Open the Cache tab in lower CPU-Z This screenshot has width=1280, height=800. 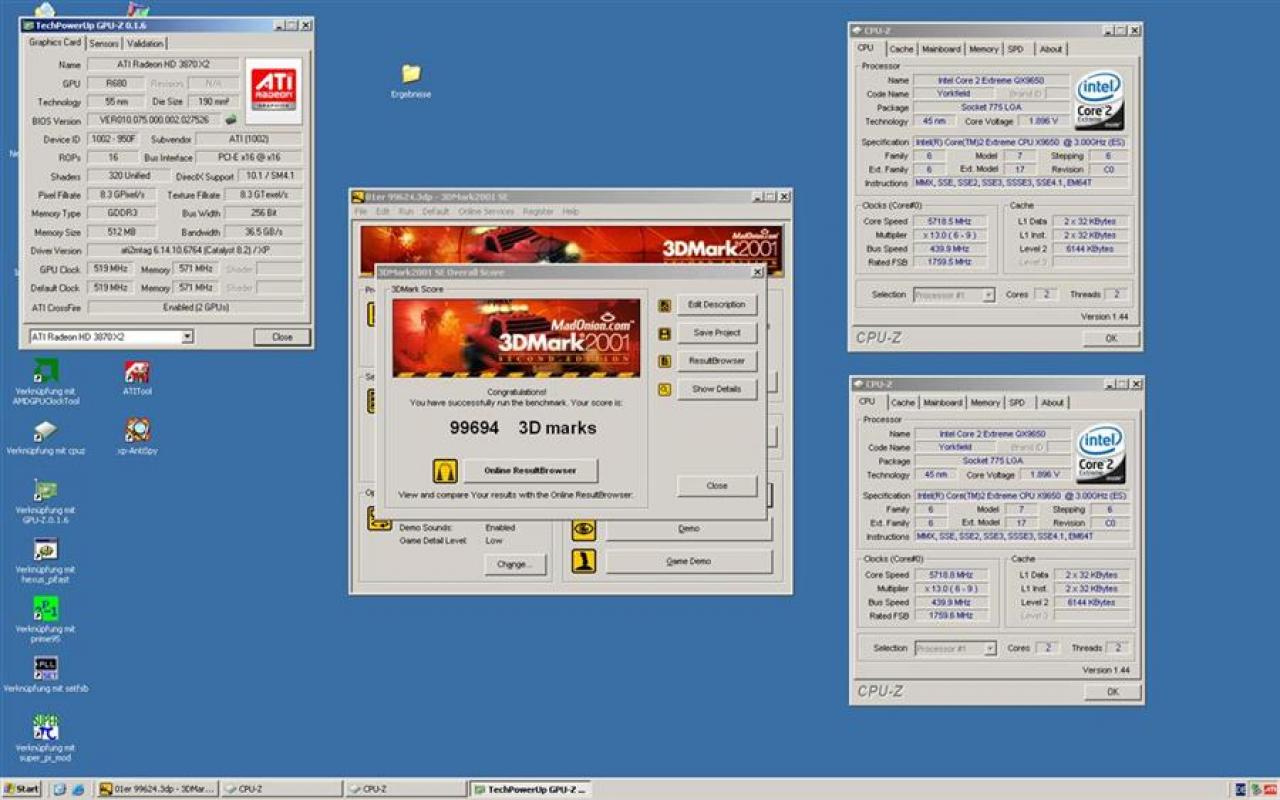[x=903, y=403]
